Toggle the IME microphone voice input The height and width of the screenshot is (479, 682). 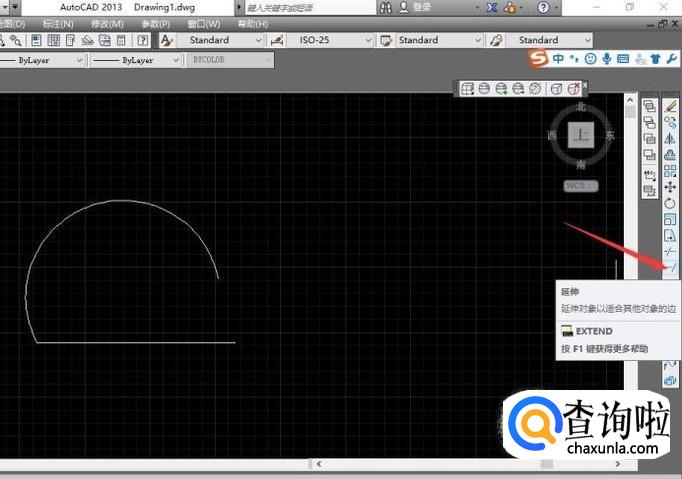pos(607,59)
